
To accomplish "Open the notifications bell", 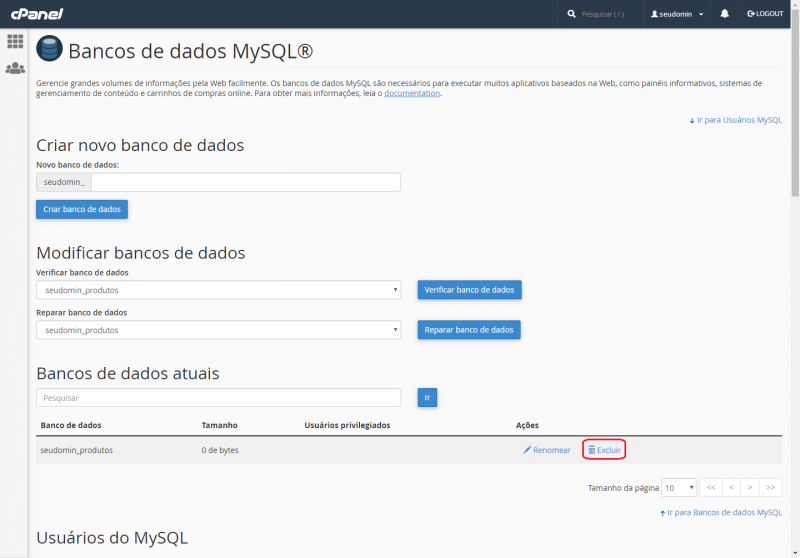I will coord(724,14).
